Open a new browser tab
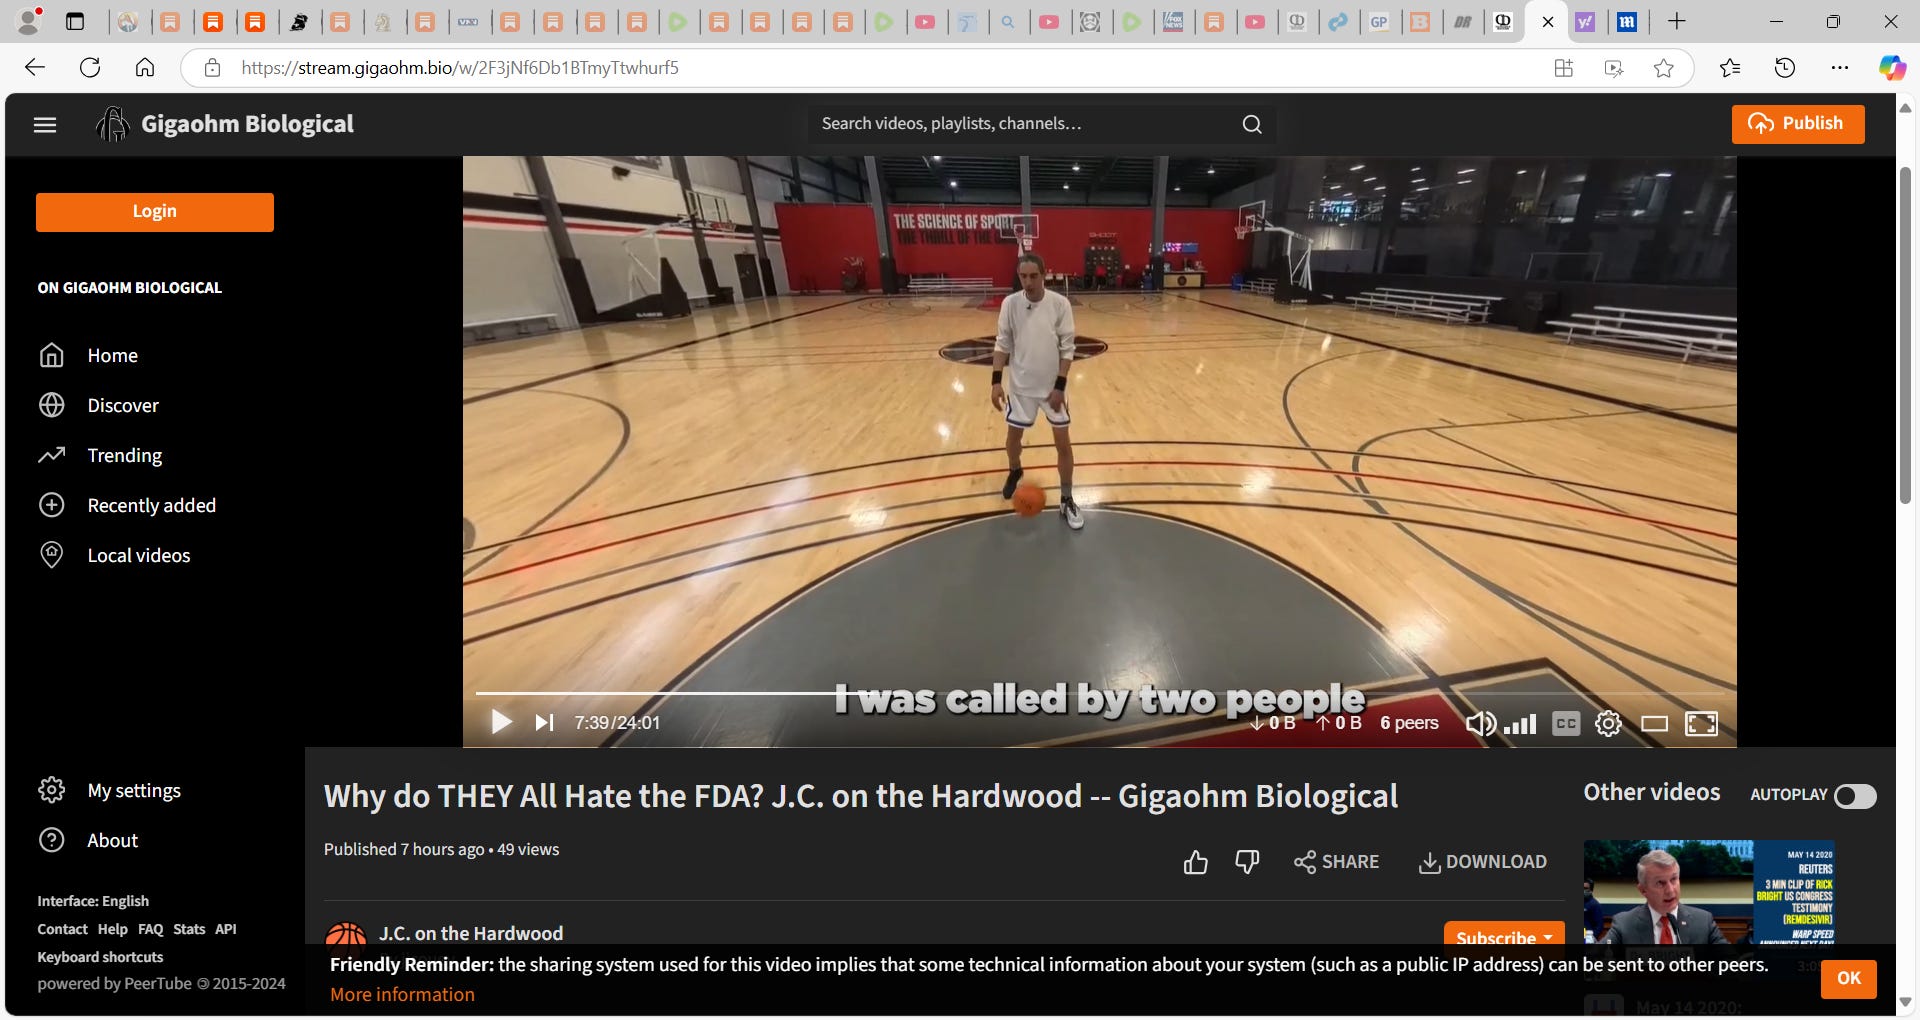 click(x=1677, y=21)
